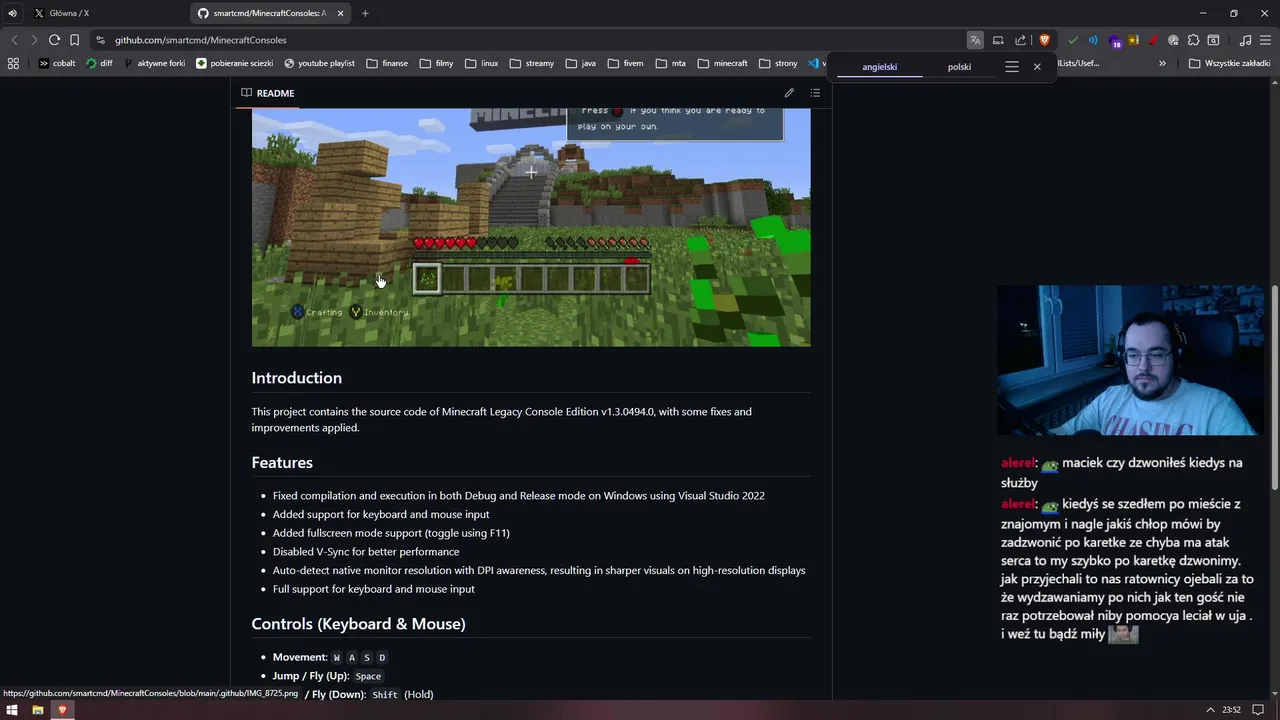The height and width of the screenshot is (720, 1280).
Task: Open File Explorer from taskbar
Action: (38, 710)
